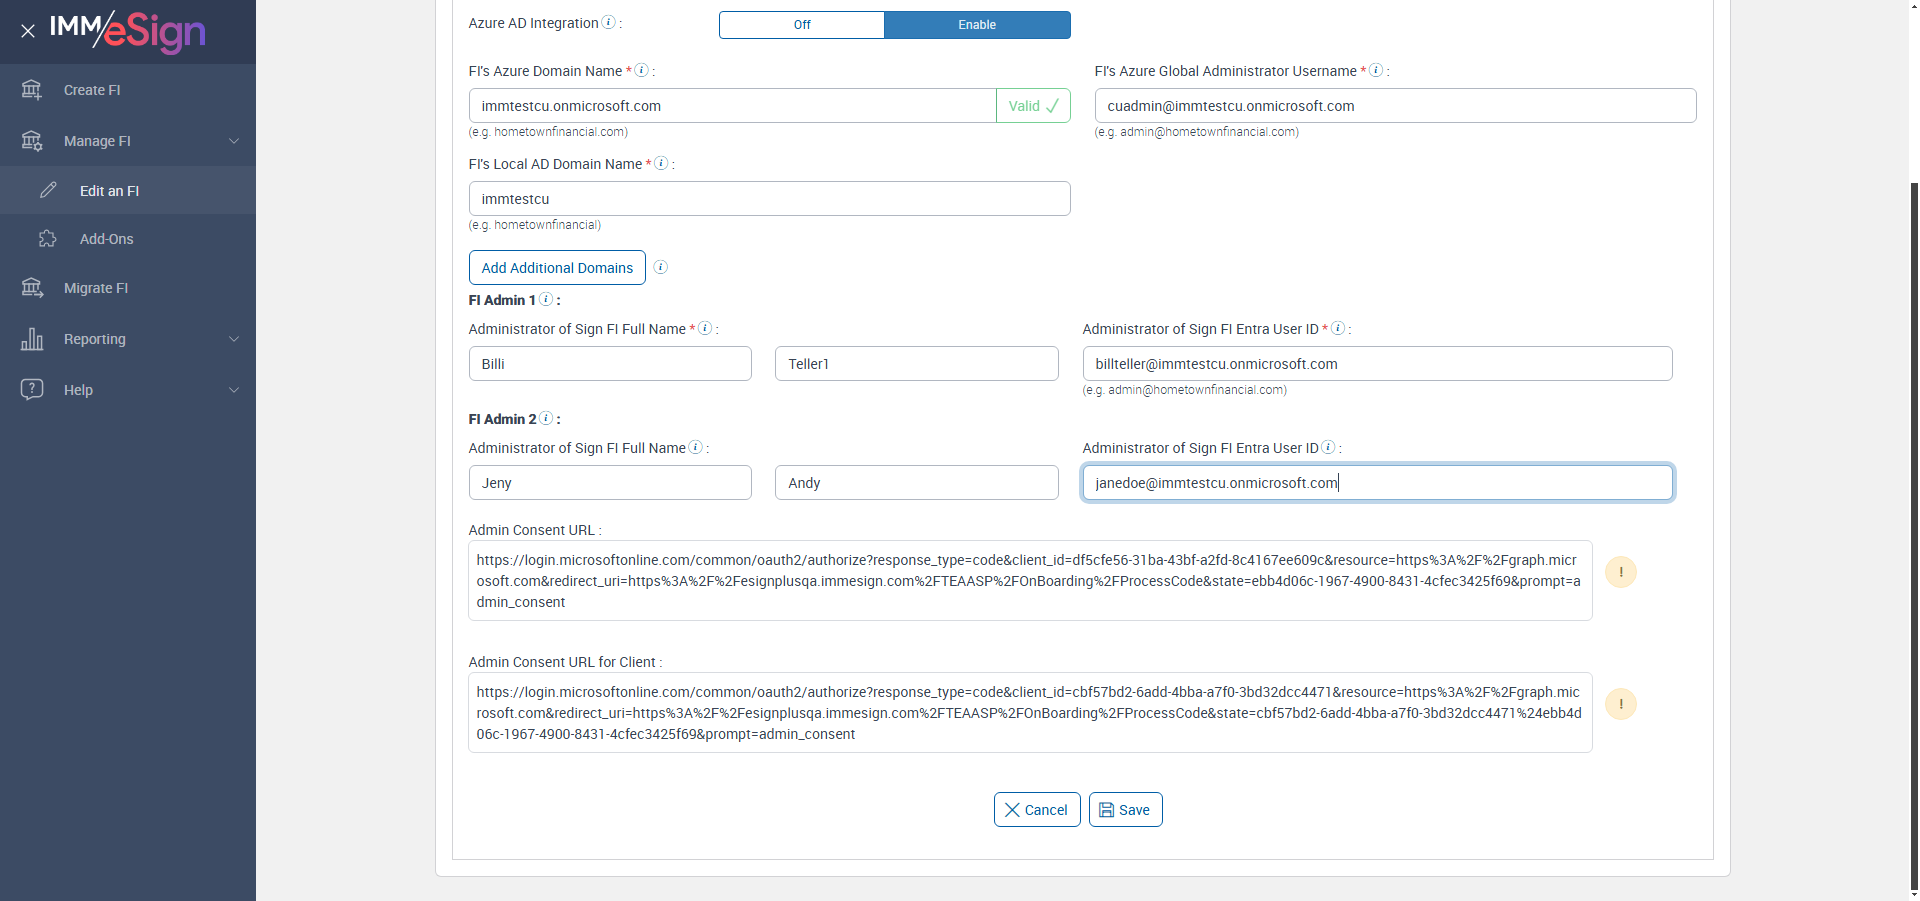Click the FI Admin 2 Entra User ID field
Screen dimensions: 1920x901
tap(1377, 483)
